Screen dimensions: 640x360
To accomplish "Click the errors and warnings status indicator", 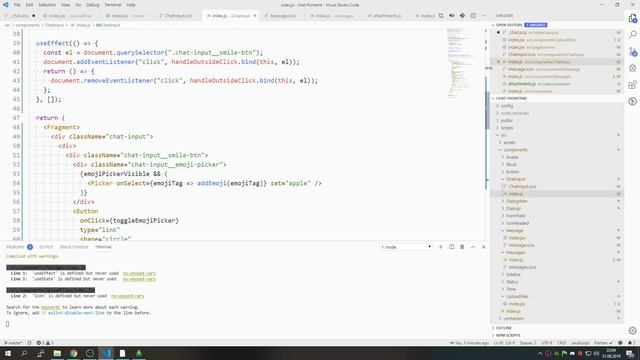I will (x=45, y=343).
